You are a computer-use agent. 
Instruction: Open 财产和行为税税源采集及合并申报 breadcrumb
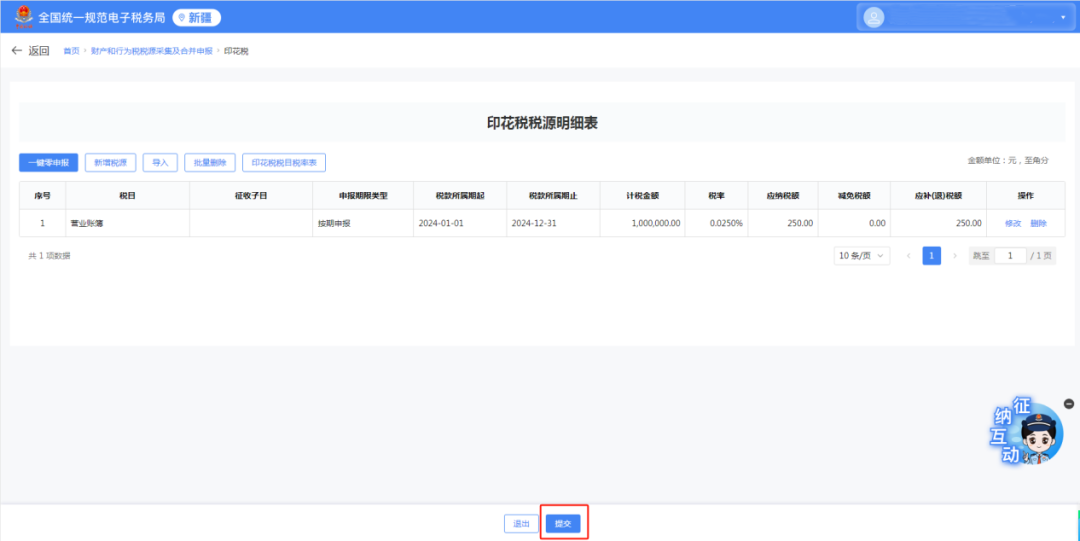tap(152, 52)
